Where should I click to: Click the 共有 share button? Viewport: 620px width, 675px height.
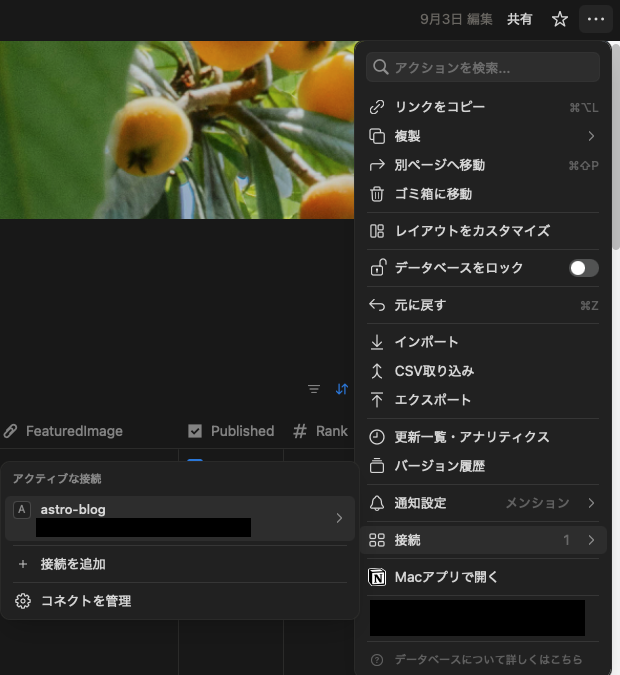(520, 19)
